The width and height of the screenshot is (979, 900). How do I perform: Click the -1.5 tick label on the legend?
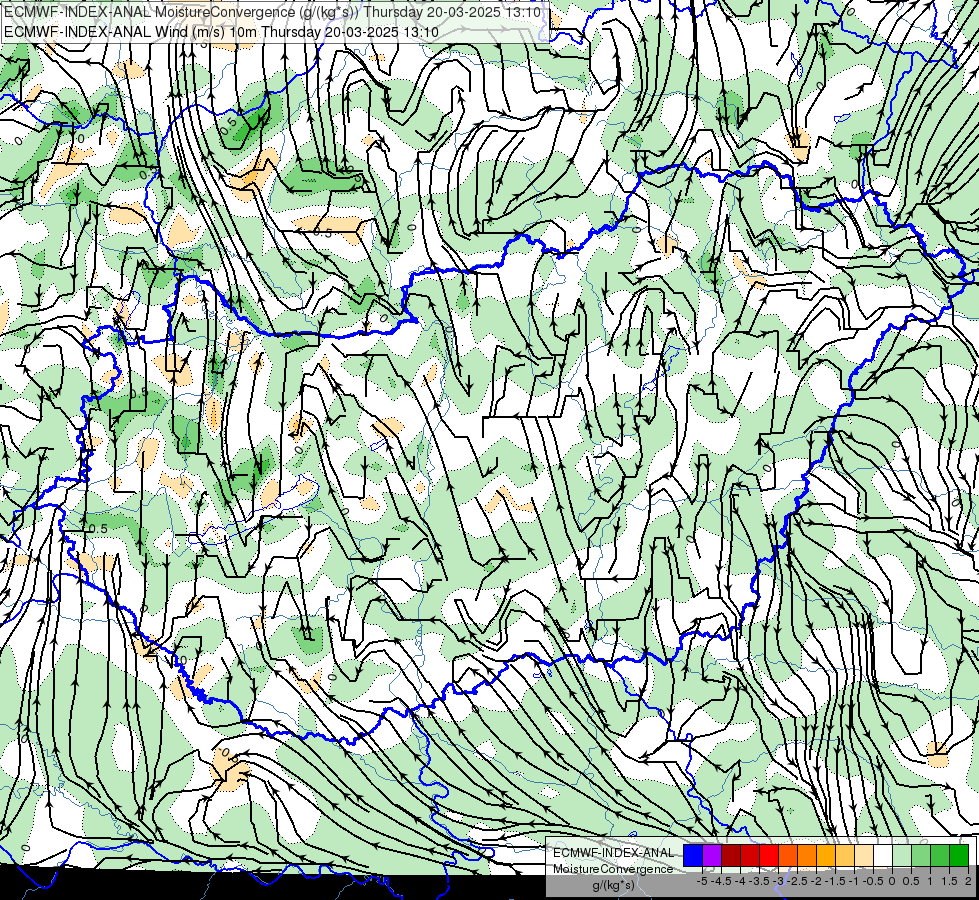click(x=835, y=881)
